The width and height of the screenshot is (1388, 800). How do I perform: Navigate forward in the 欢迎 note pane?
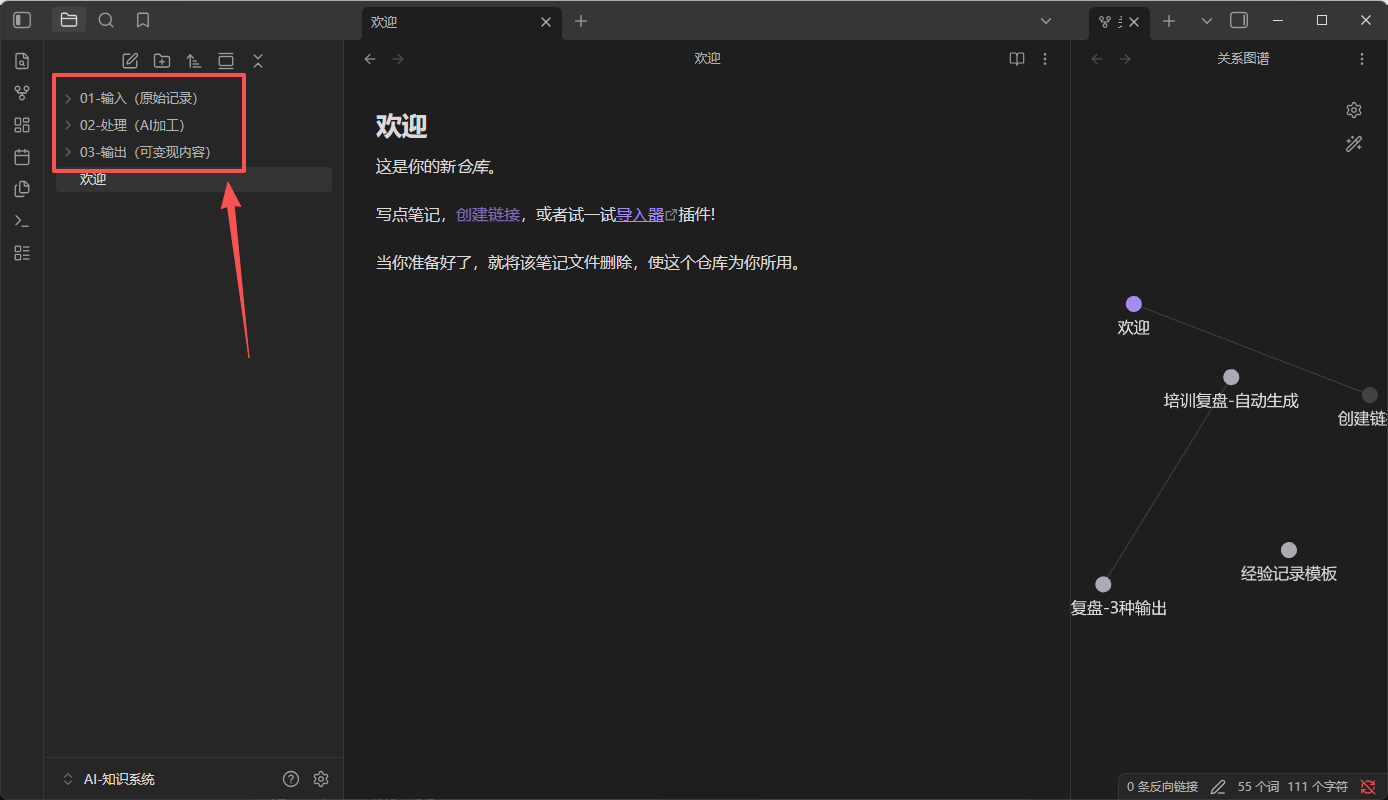pyautogui.click(x=398, y=59)
